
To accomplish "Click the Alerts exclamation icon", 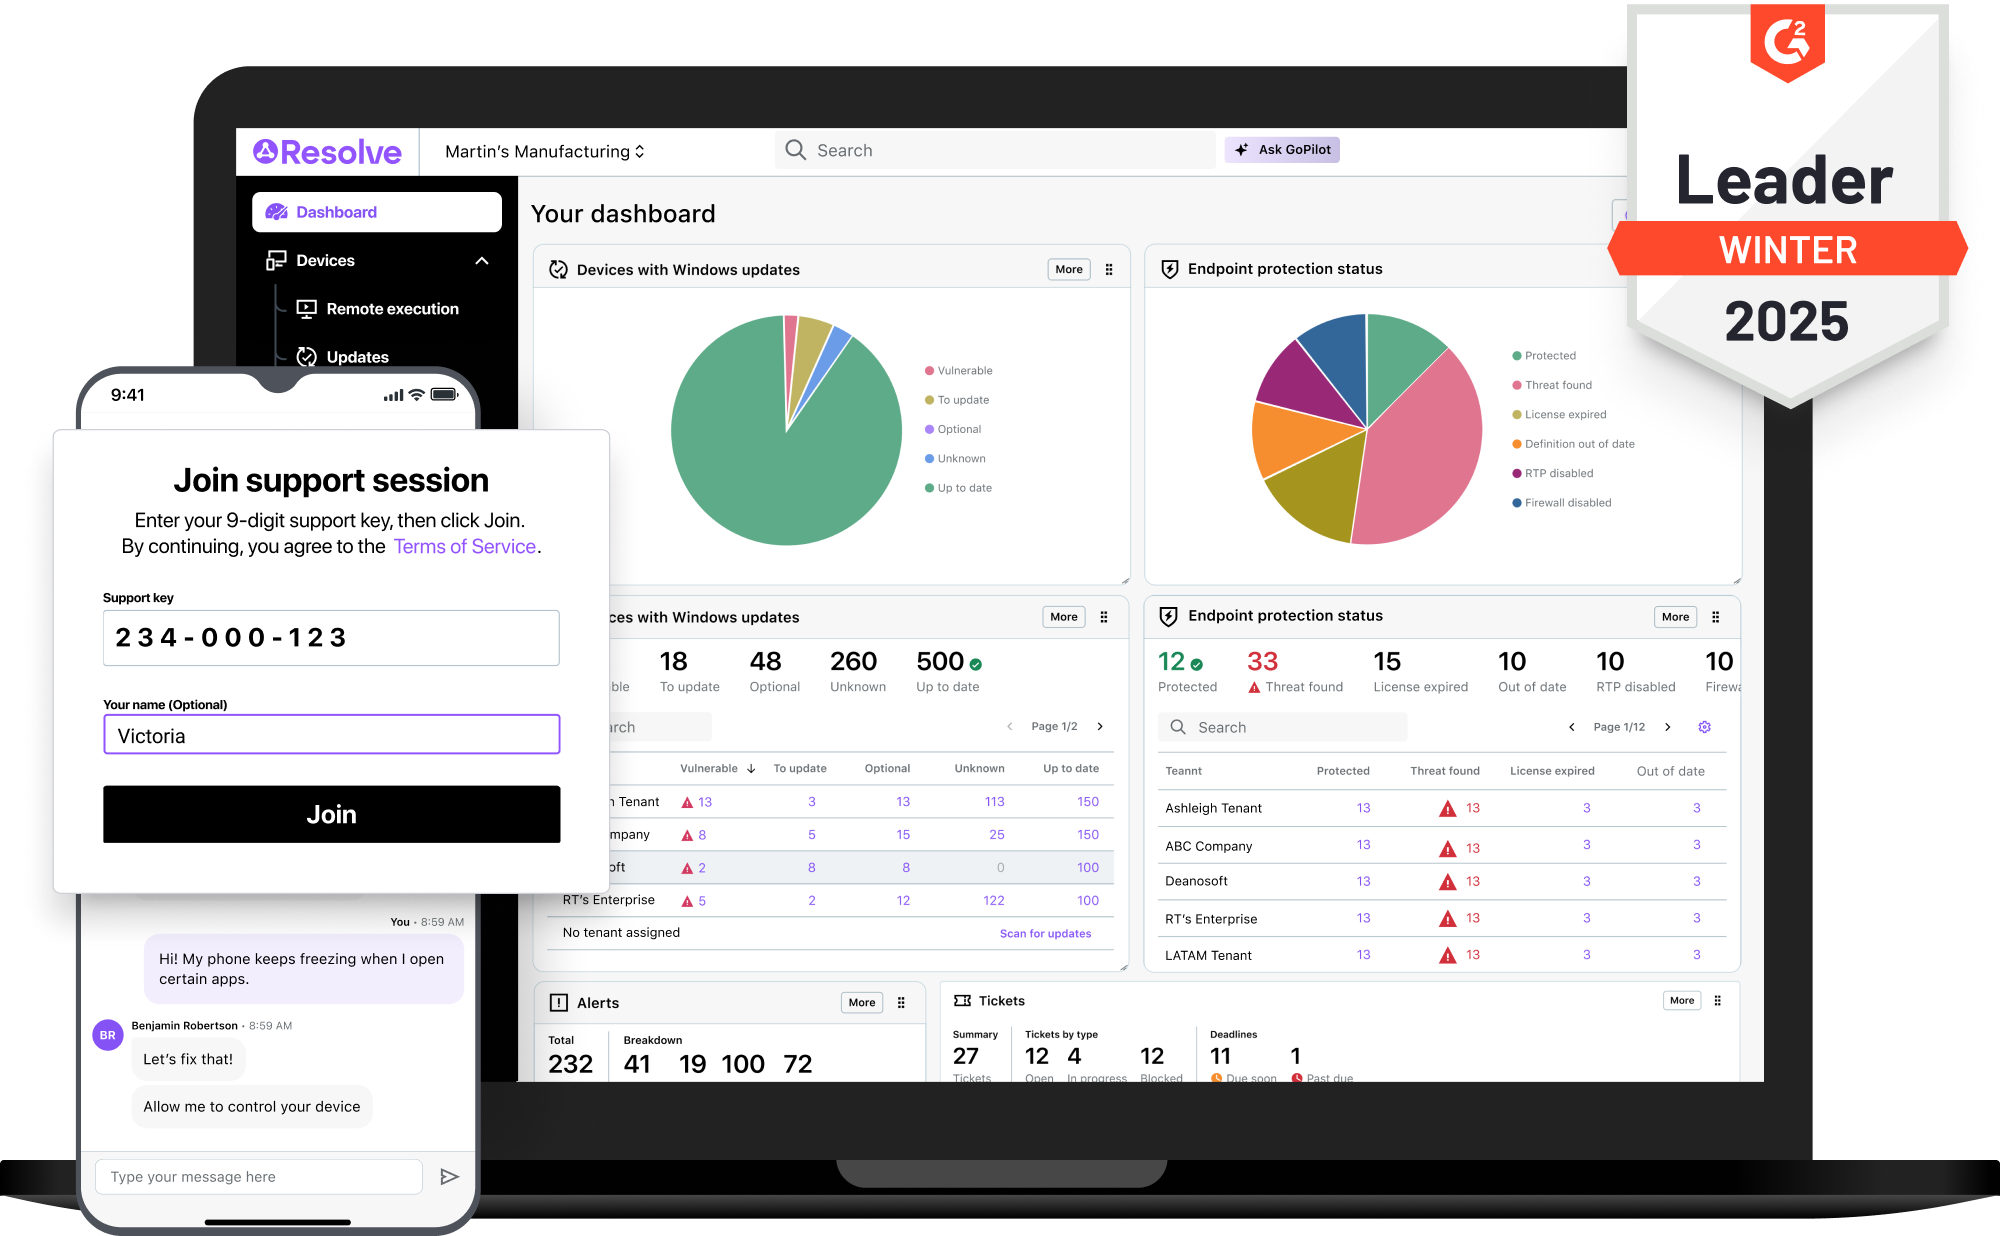I will (557, 1002).
